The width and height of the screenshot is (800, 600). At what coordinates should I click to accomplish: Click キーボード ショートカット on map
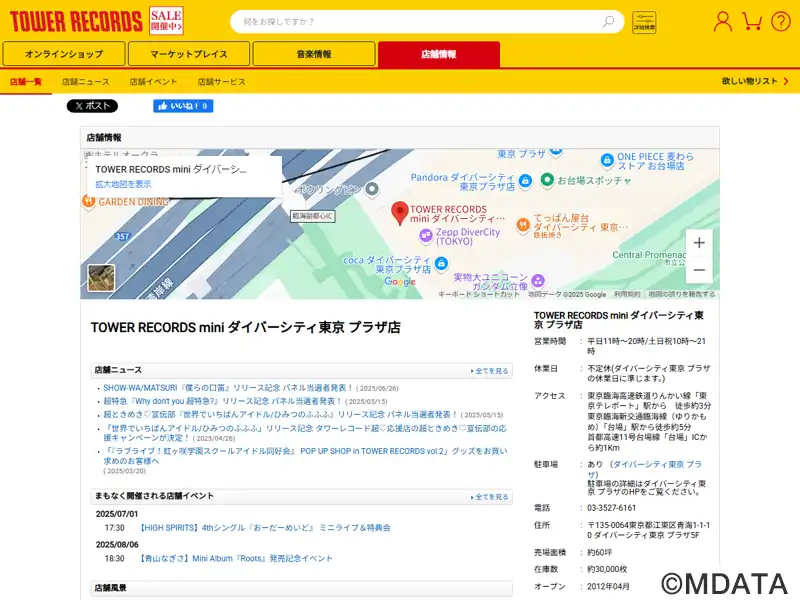coord(479,294)
